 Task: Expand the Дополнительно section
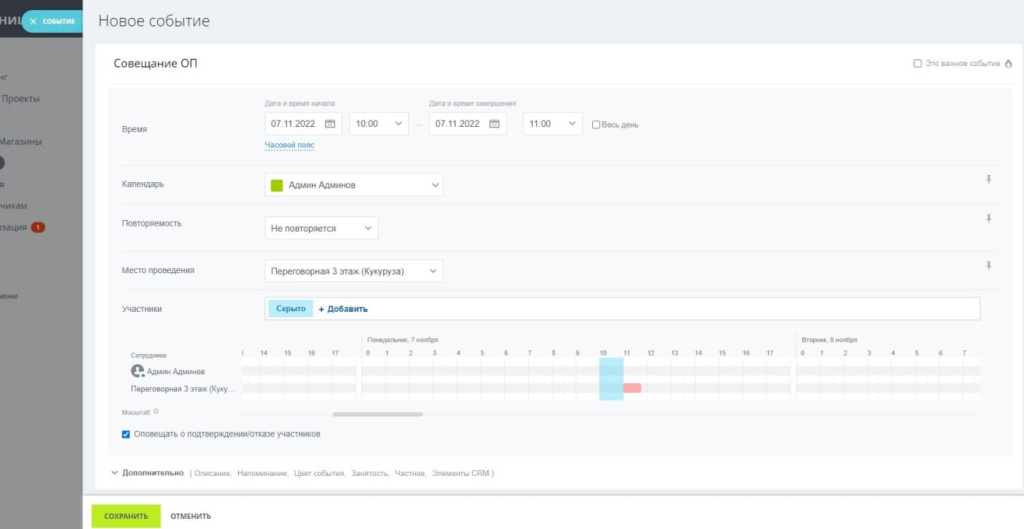click(146, 473)
